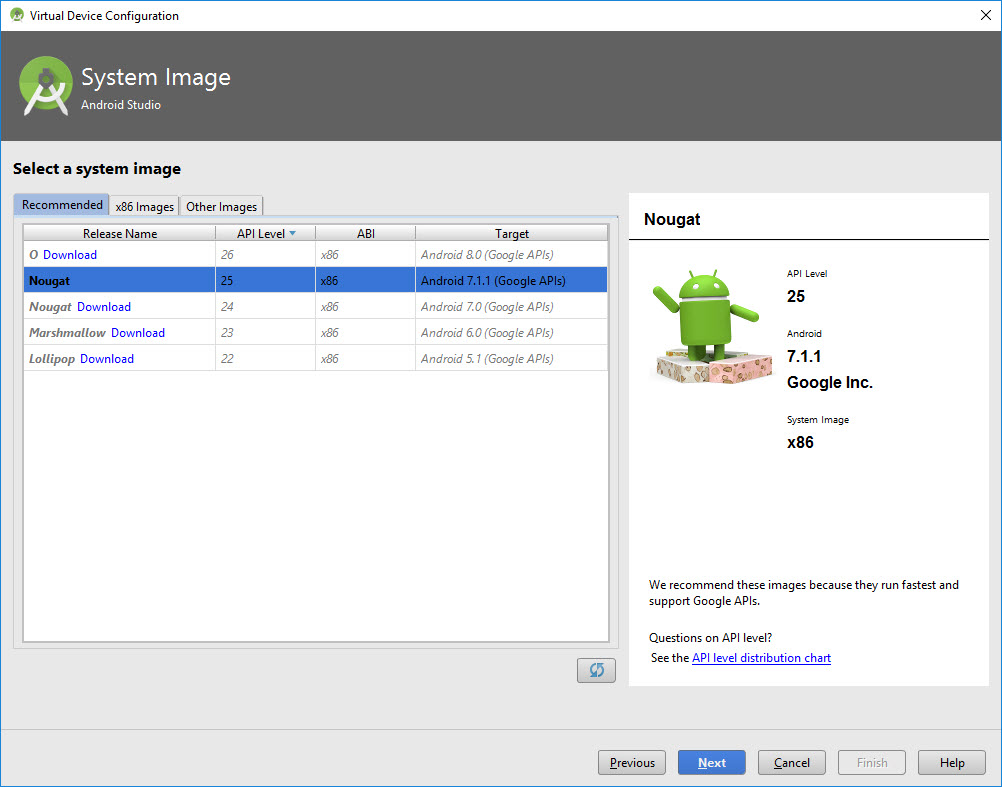Image resolution: width=1002 pixels, height=787 pixels.
Task: Select the Recommended tab
Action: (62, 205)
